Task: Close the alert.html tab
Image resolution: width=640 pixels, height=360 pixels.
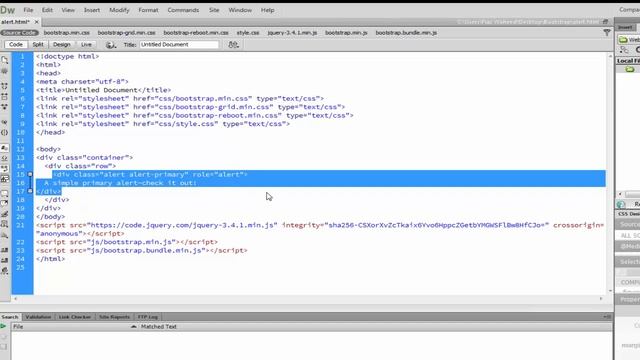Action: (x=37, y=22)
